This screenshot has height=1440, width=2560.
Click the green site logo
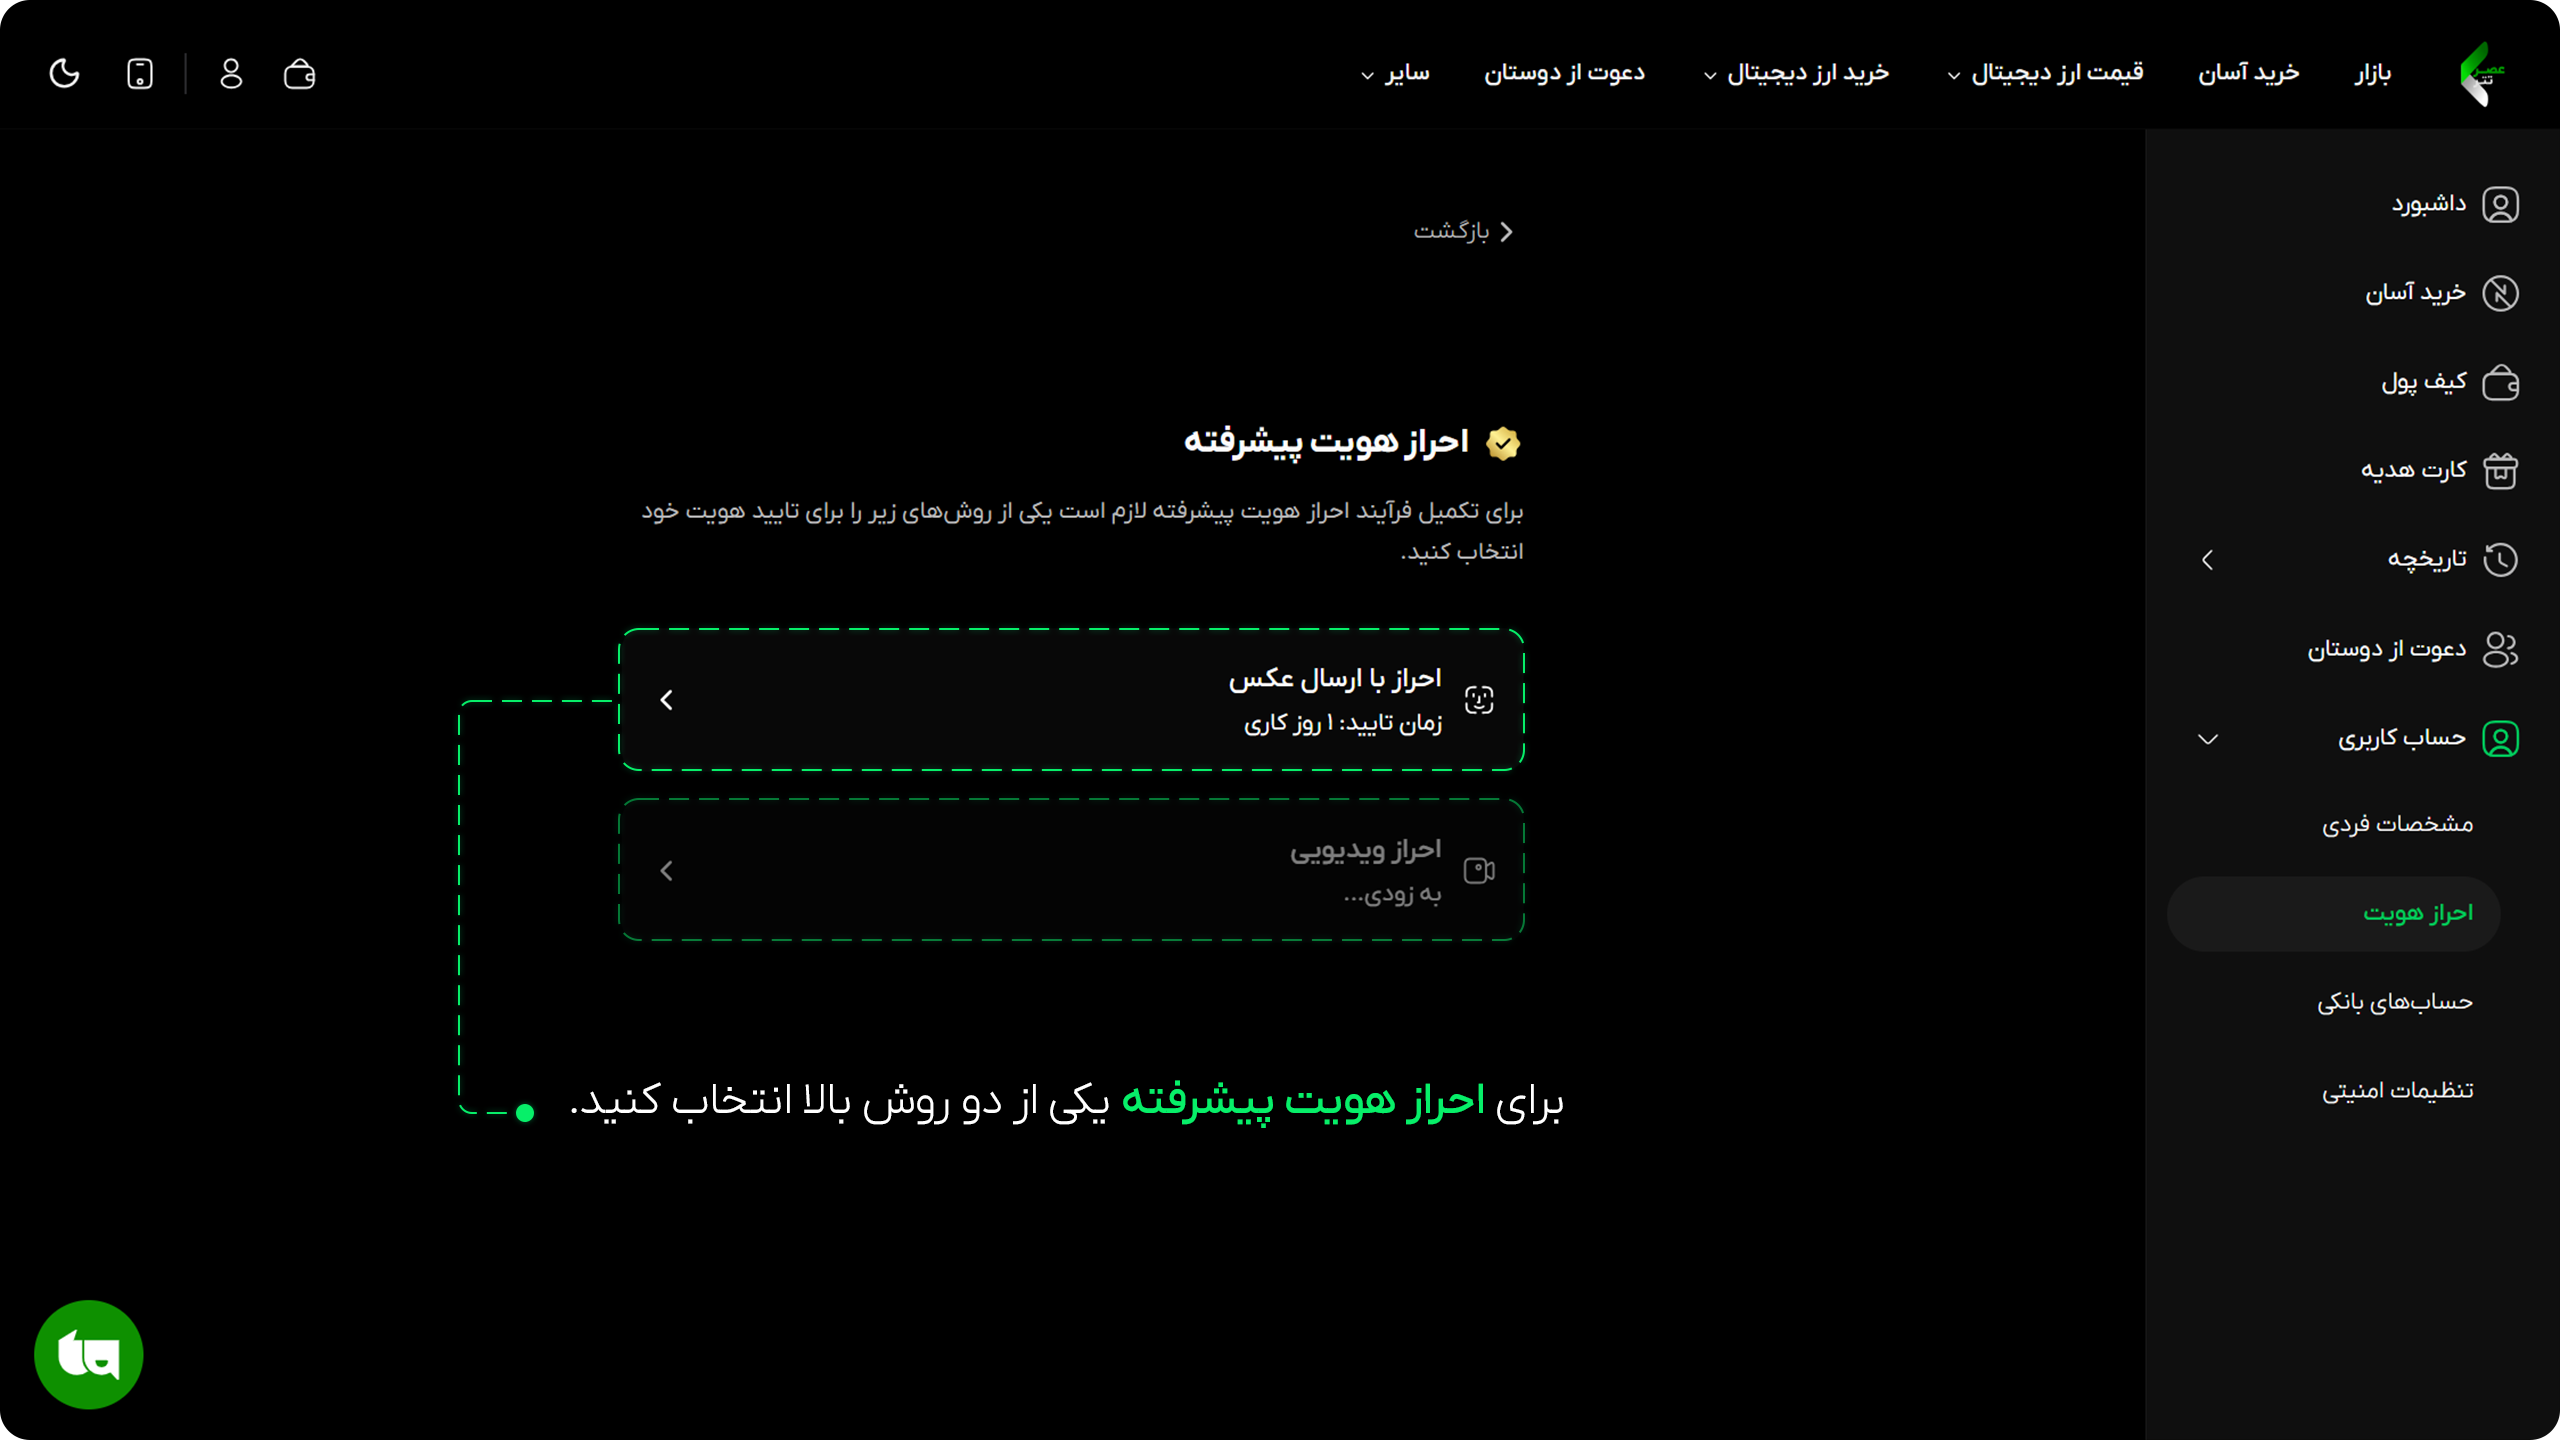pos(2481,73)
